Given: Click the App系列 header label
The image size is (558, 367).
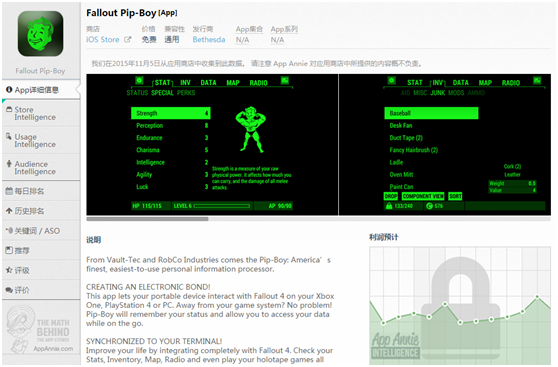Looking at the screenshot, I should (284, 29).
